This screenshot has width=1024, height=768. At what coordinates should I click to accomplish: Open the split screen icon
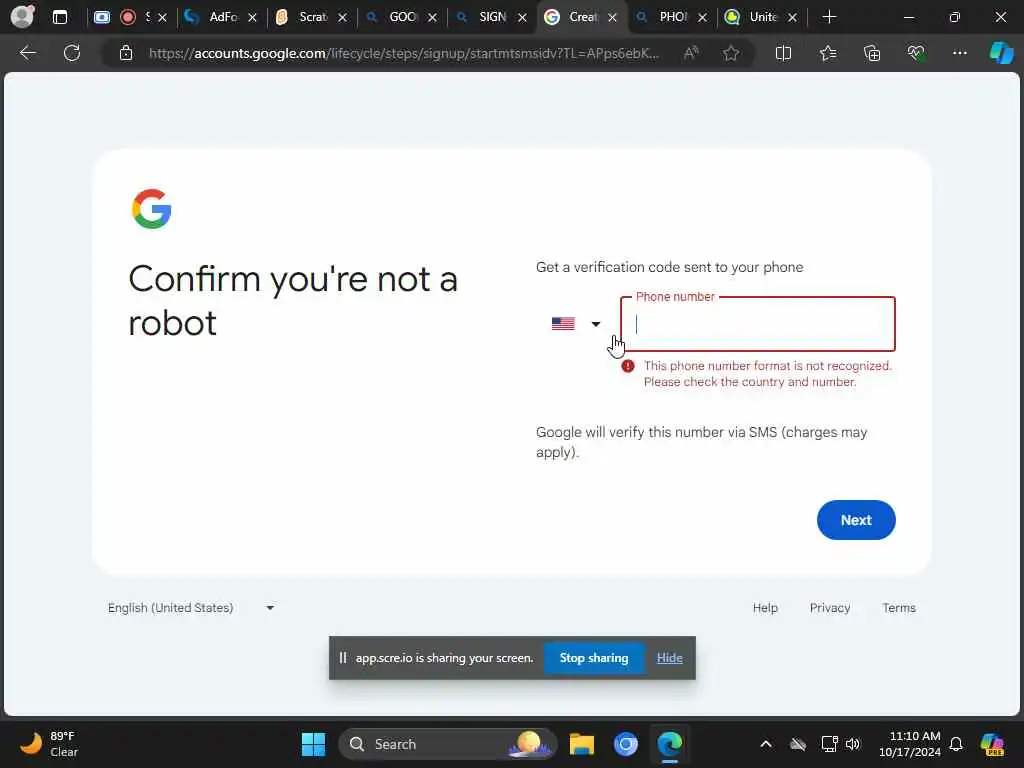tap(783, 53)
